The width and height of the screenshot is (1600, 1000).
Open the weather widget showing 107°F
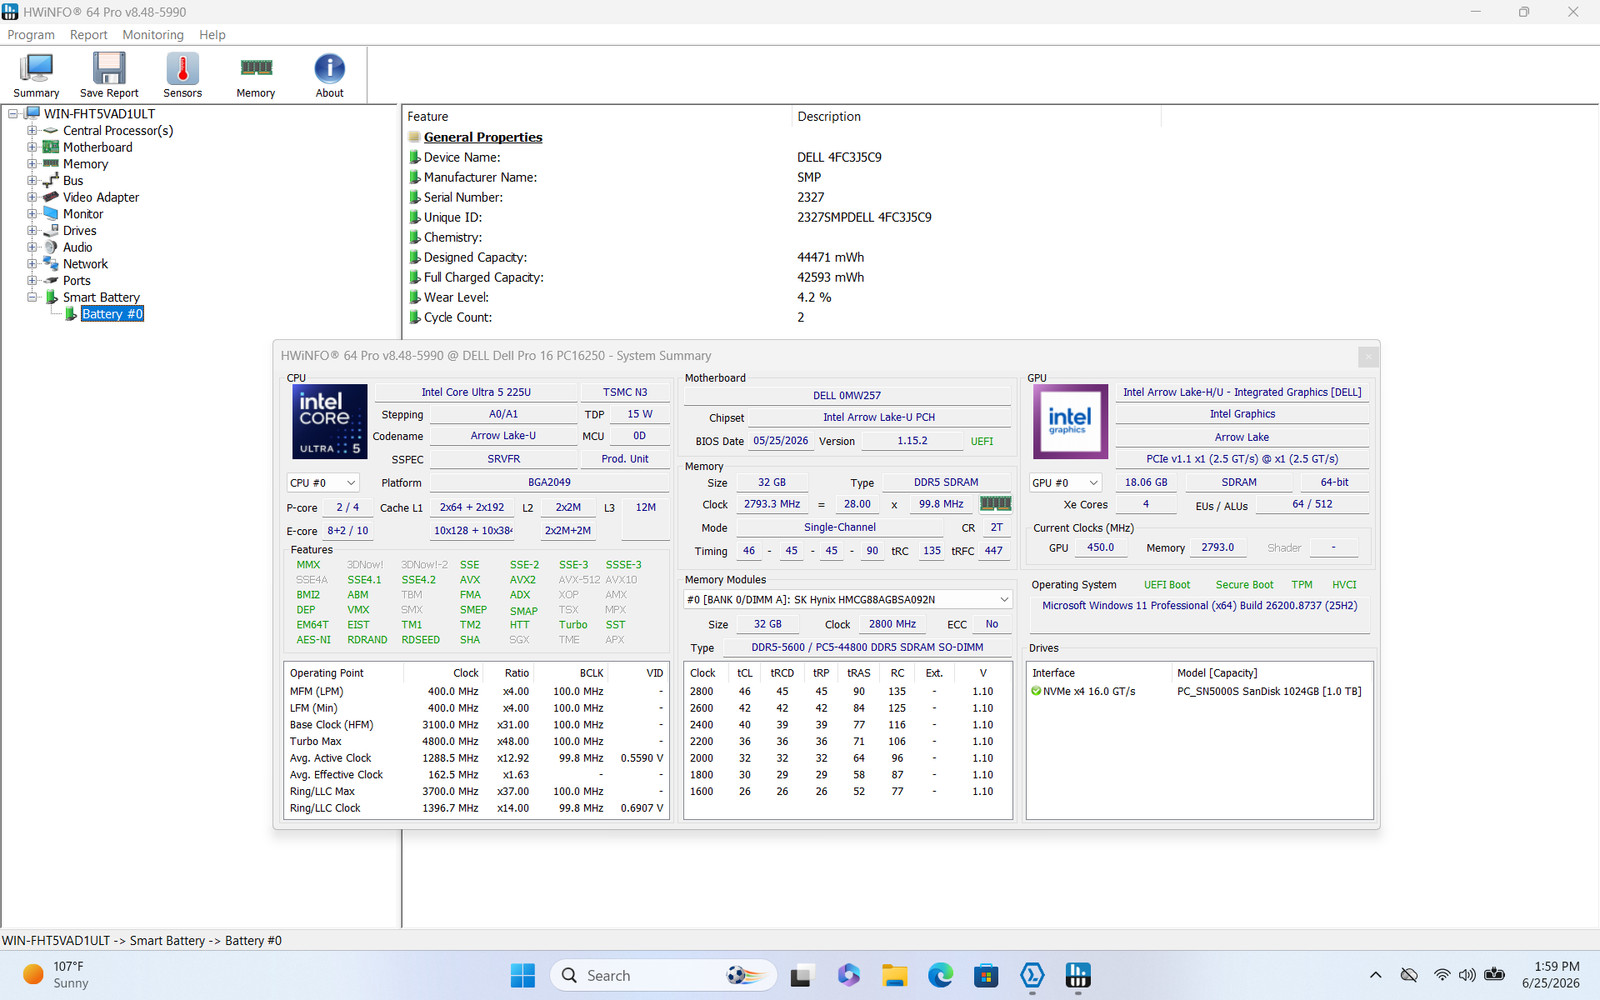click(55, 975)
